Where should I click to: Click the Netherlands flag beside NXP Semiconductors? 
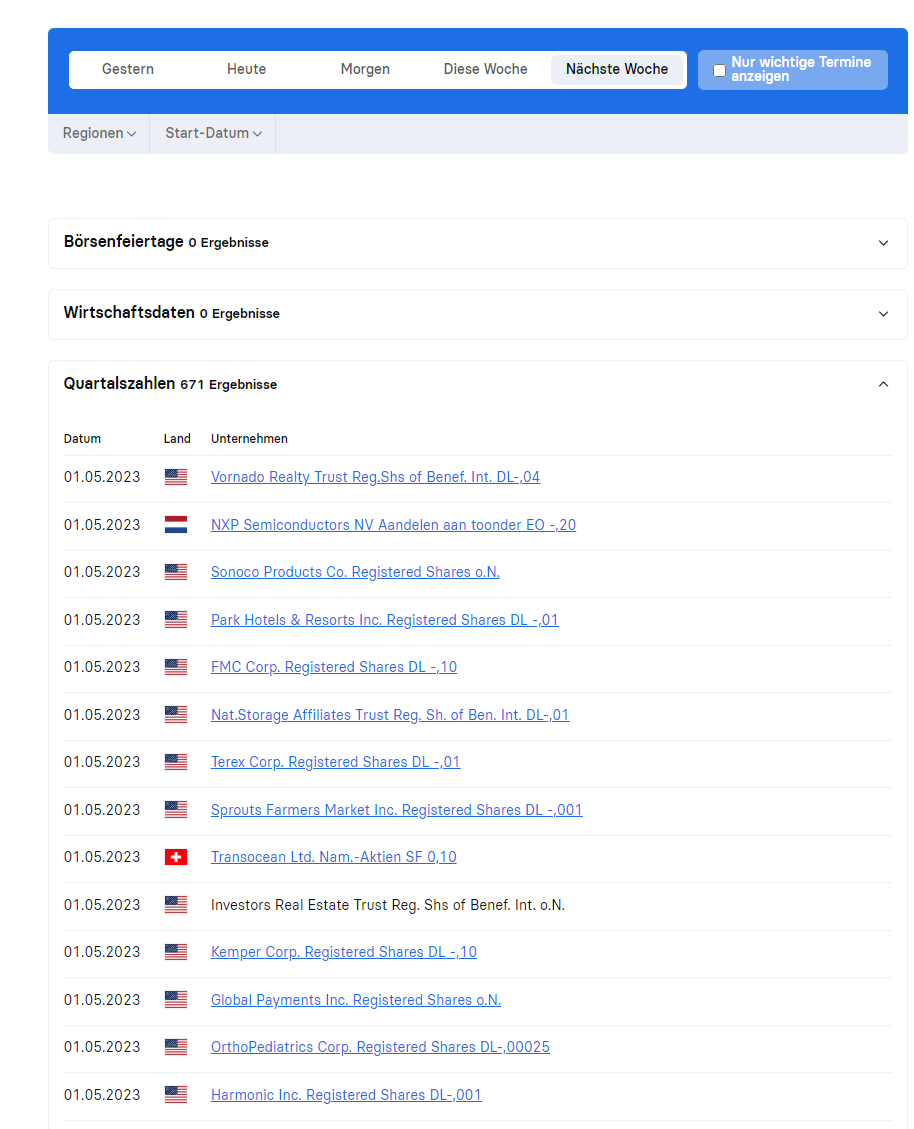(x=176, y=524)
